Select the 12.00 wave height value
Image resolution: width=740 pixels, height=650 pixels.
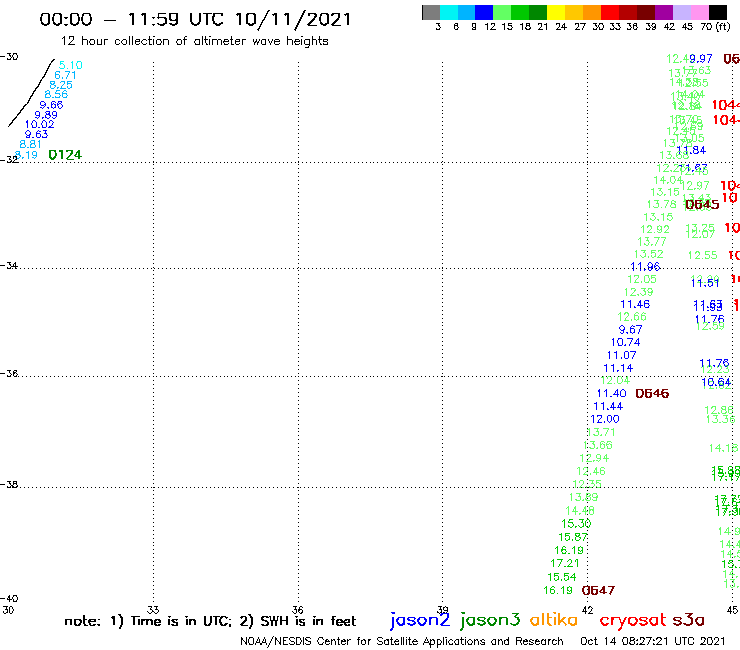click(605, 419)
